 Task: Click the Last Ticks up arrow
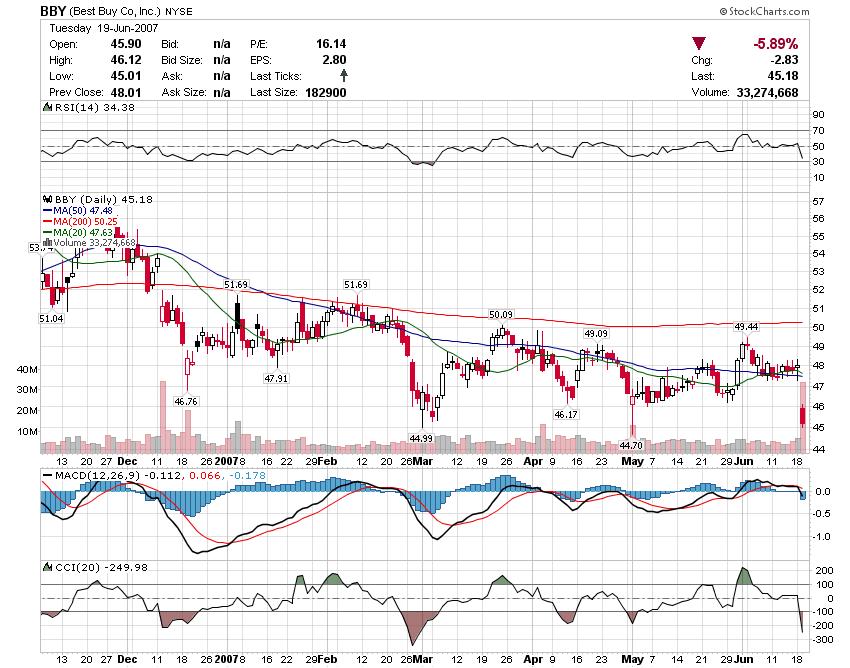click(343, 75)
